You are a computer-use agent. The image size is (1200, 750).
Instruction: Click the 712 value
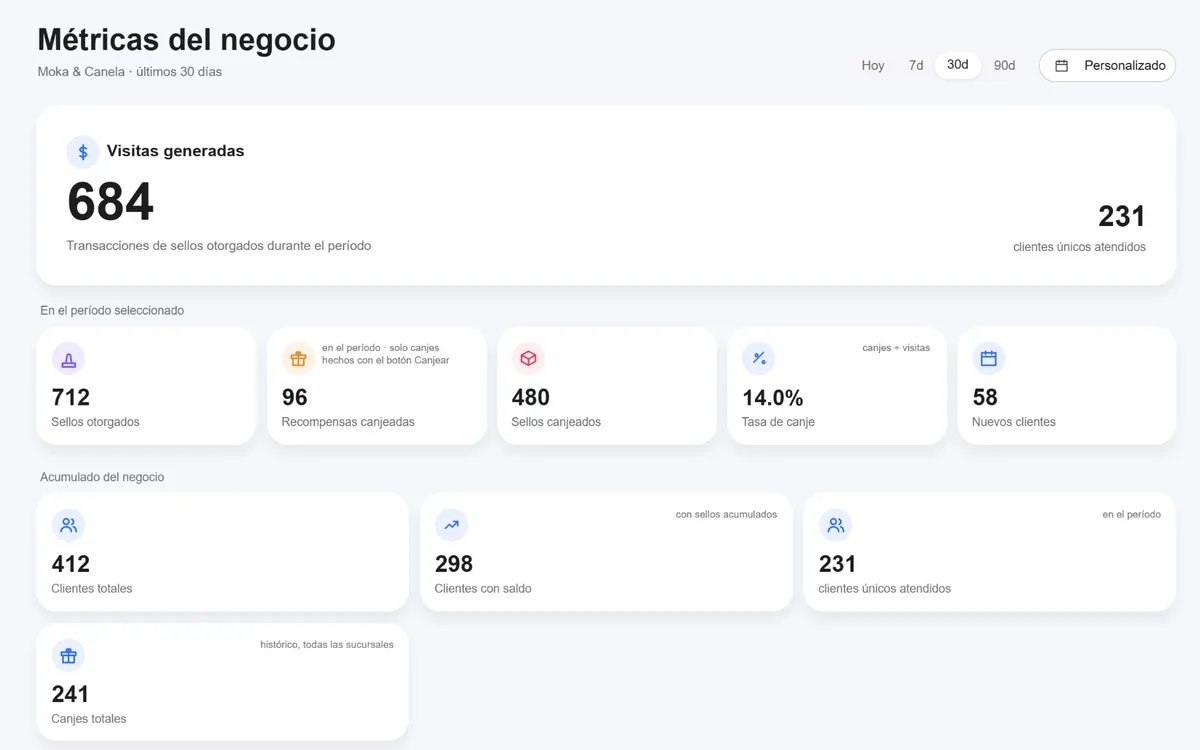coord(71,397)
